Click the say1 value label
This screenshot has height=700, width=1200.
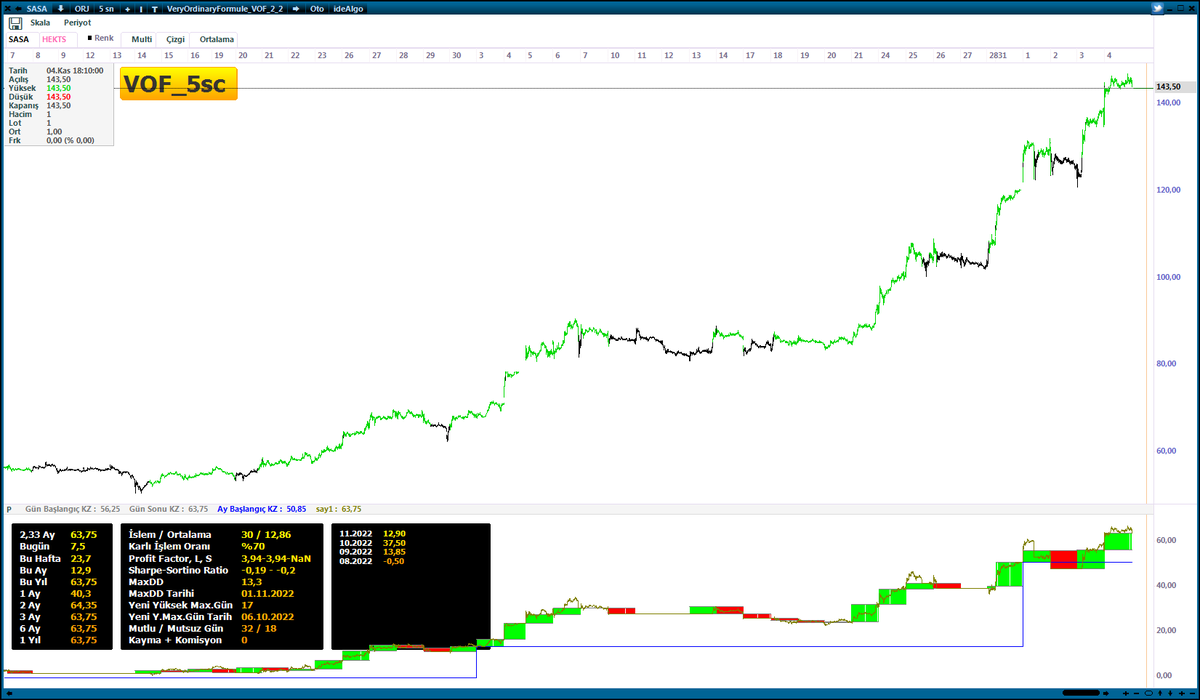pos(339,509)
